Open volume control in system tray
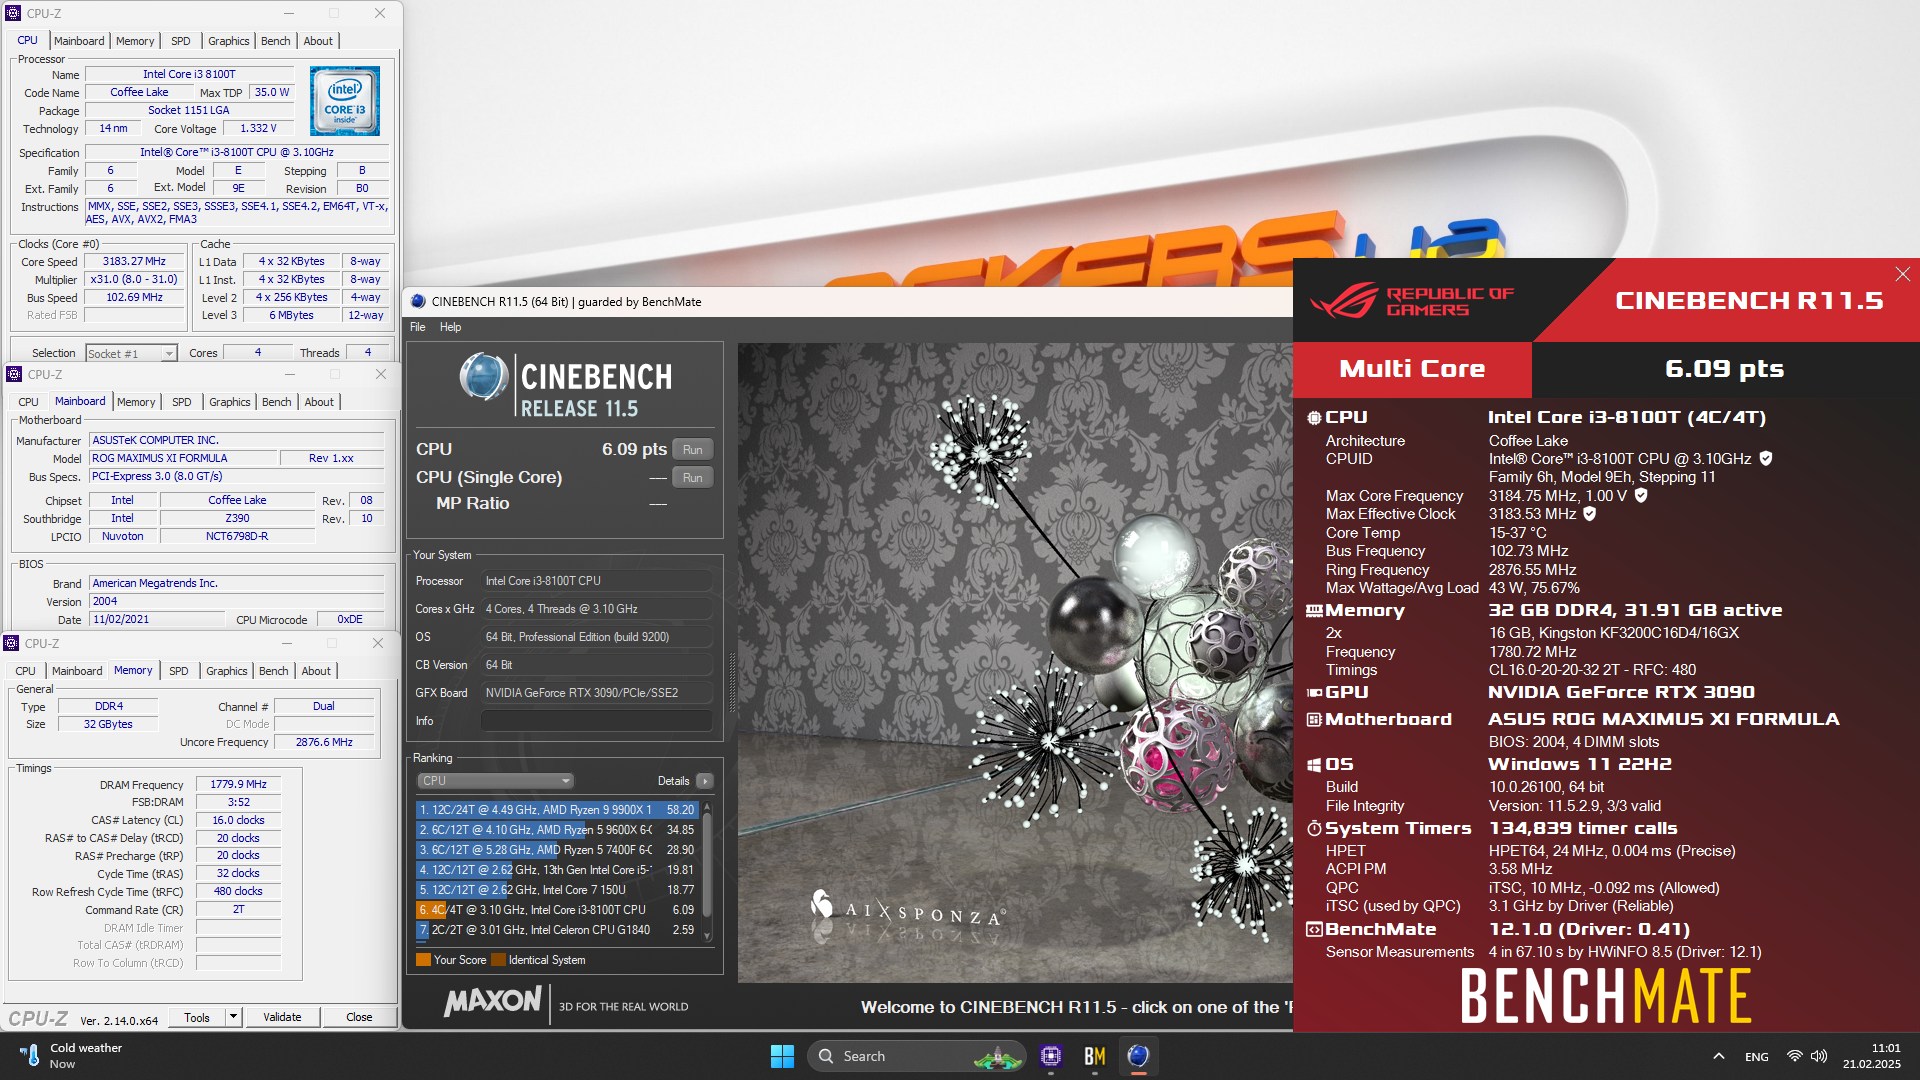This screenshot has height=1080, width=1920. click(x=1818, y=1056)
